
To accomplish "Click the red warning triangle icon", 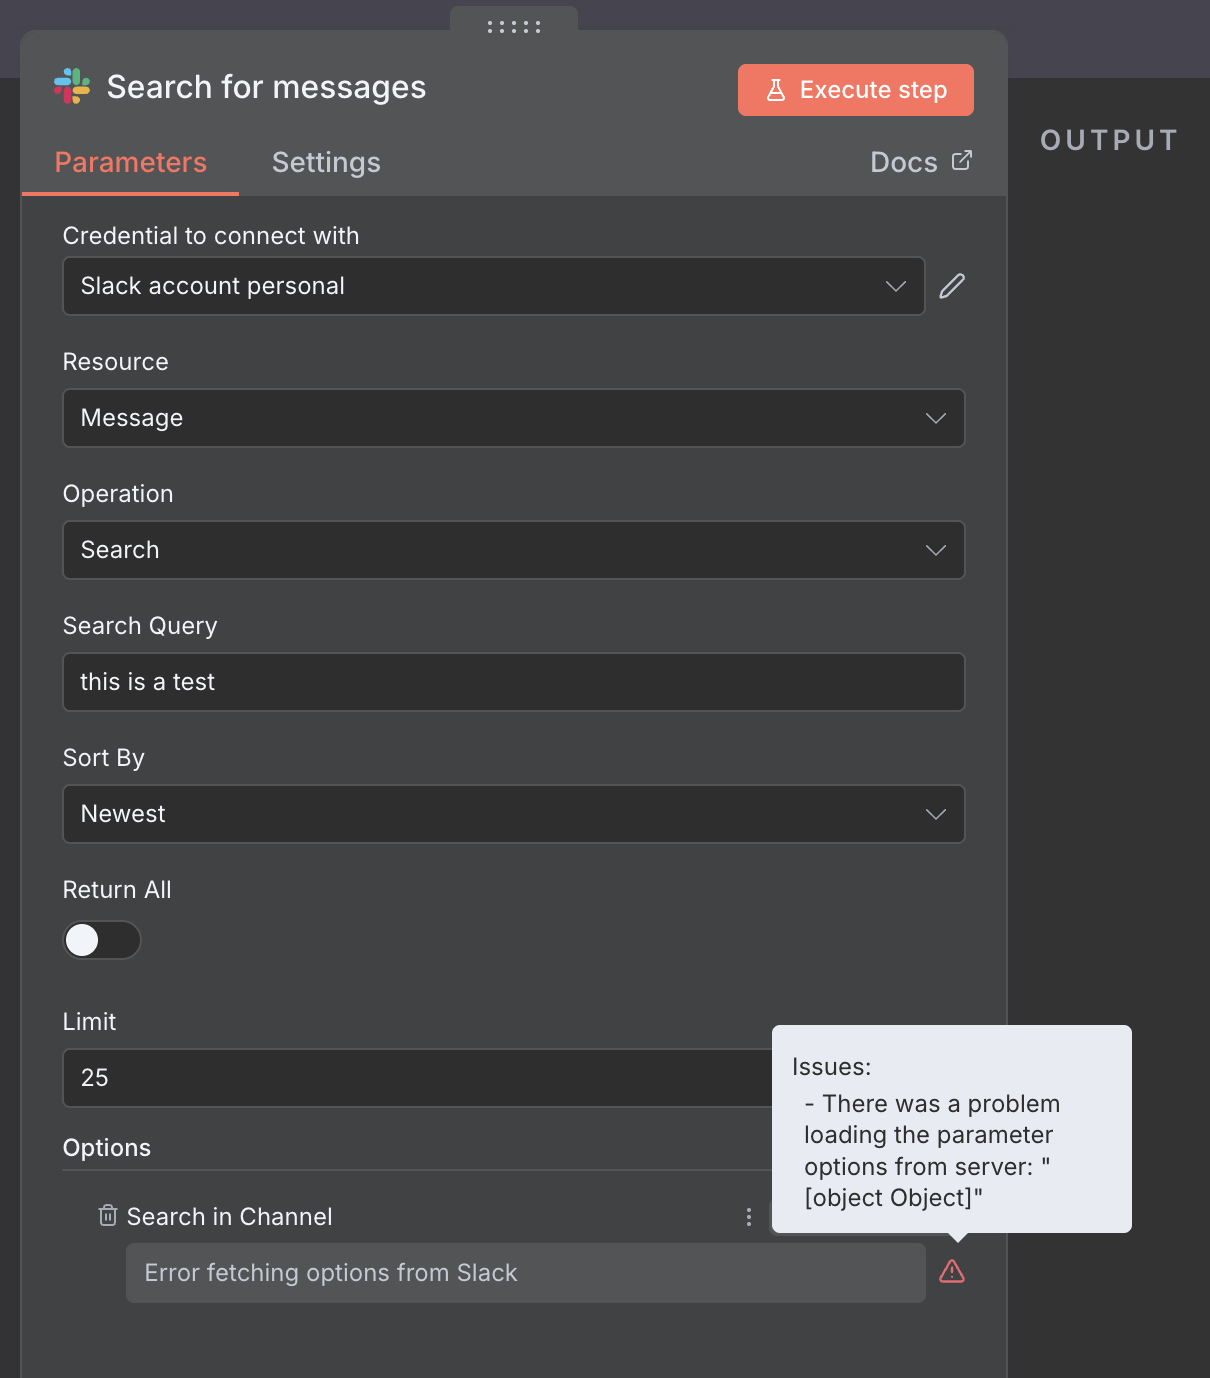I will tap(952, 1272).
